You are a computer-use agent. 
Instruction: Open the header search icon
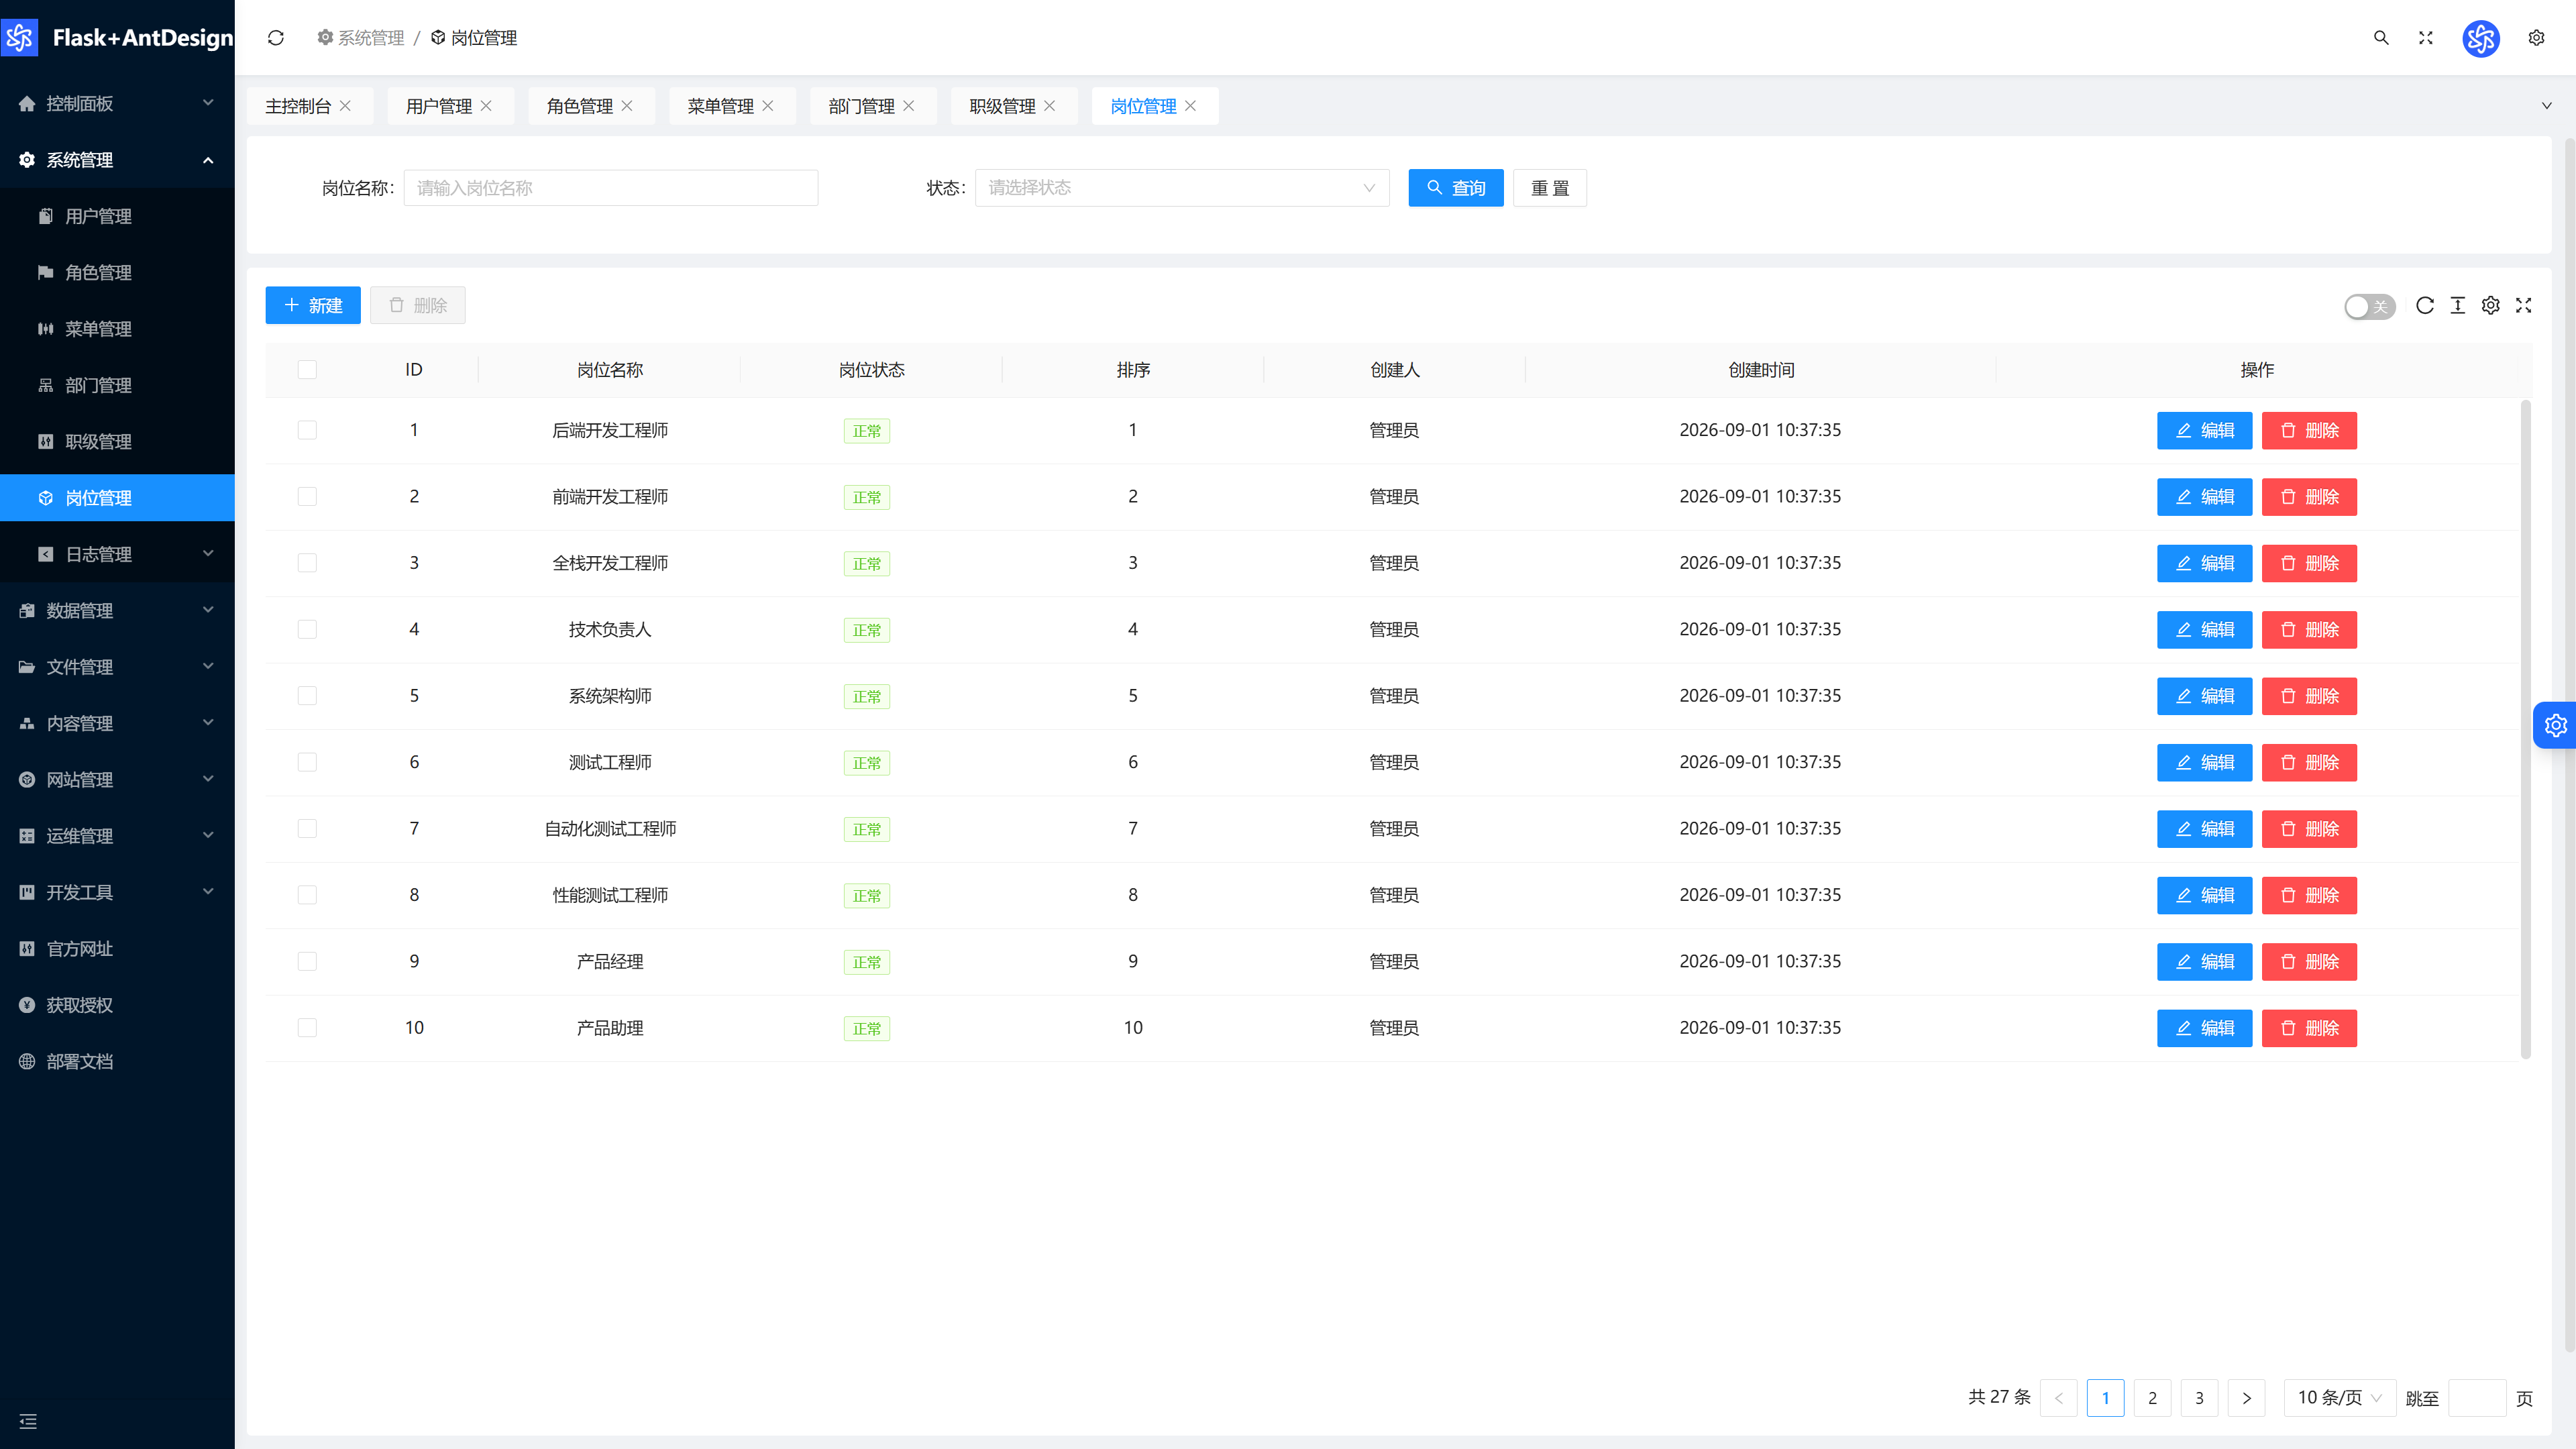2381,38
